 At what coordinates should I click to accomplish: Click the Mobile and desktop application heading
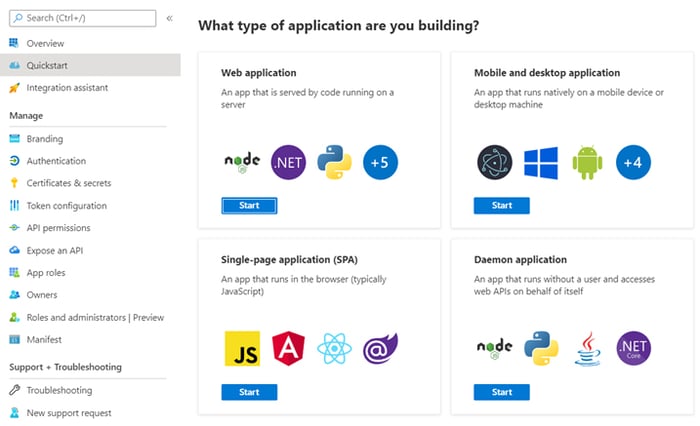[x=547, y=73]
